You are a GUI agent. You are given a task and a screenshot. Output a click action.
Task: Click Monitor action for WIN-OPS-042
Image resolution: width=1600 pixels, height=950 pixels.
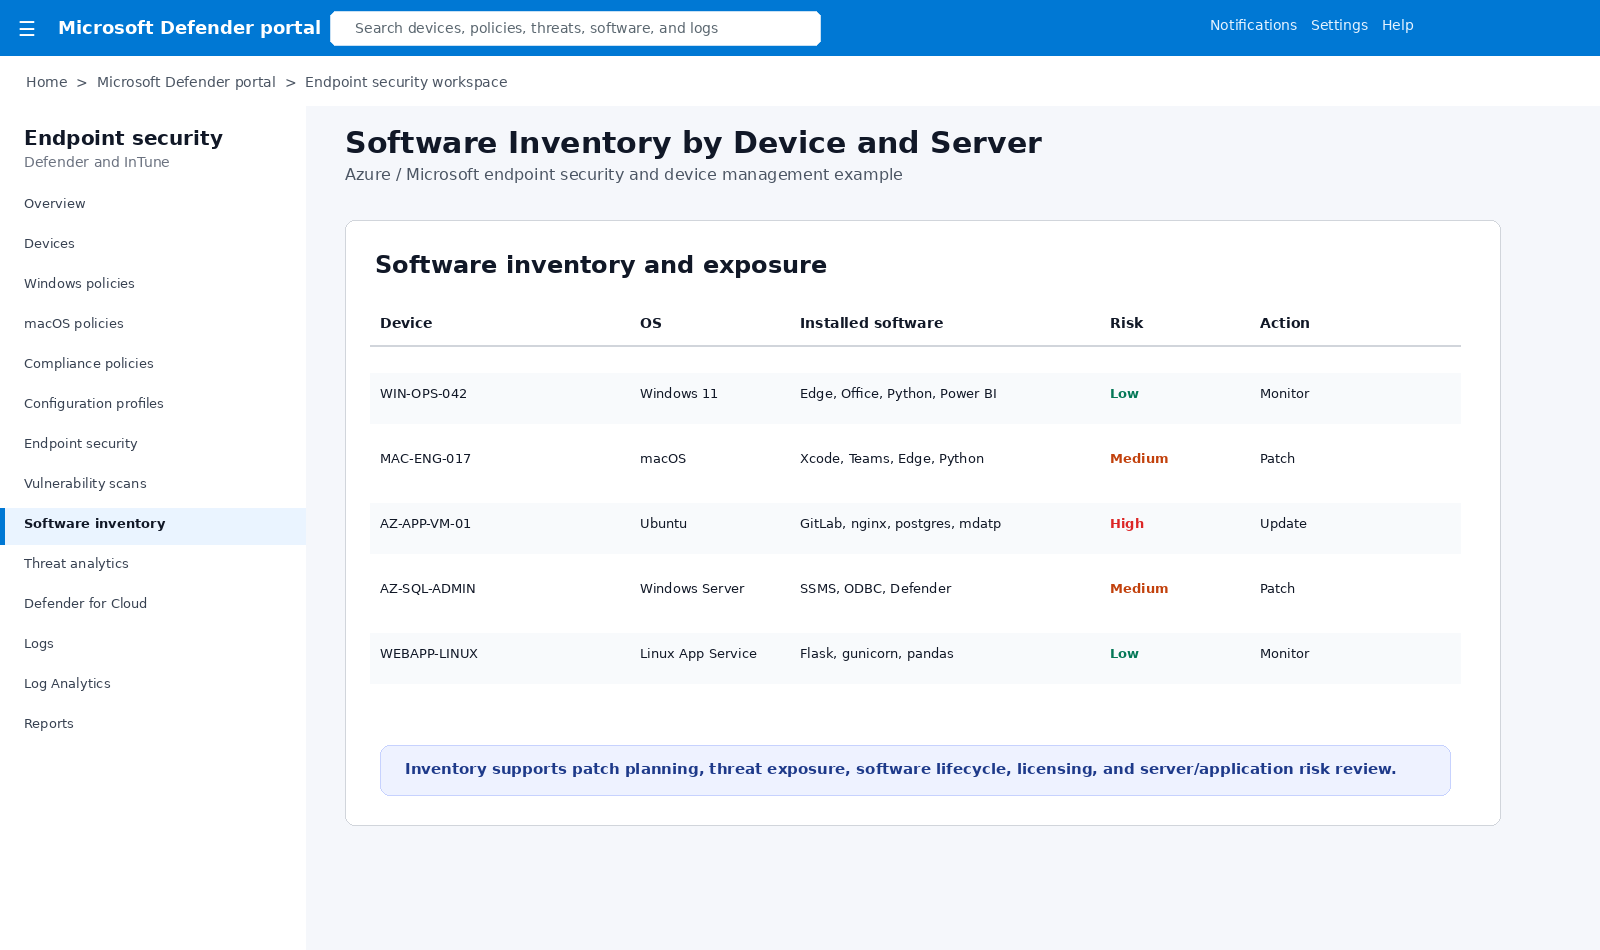1284,394
